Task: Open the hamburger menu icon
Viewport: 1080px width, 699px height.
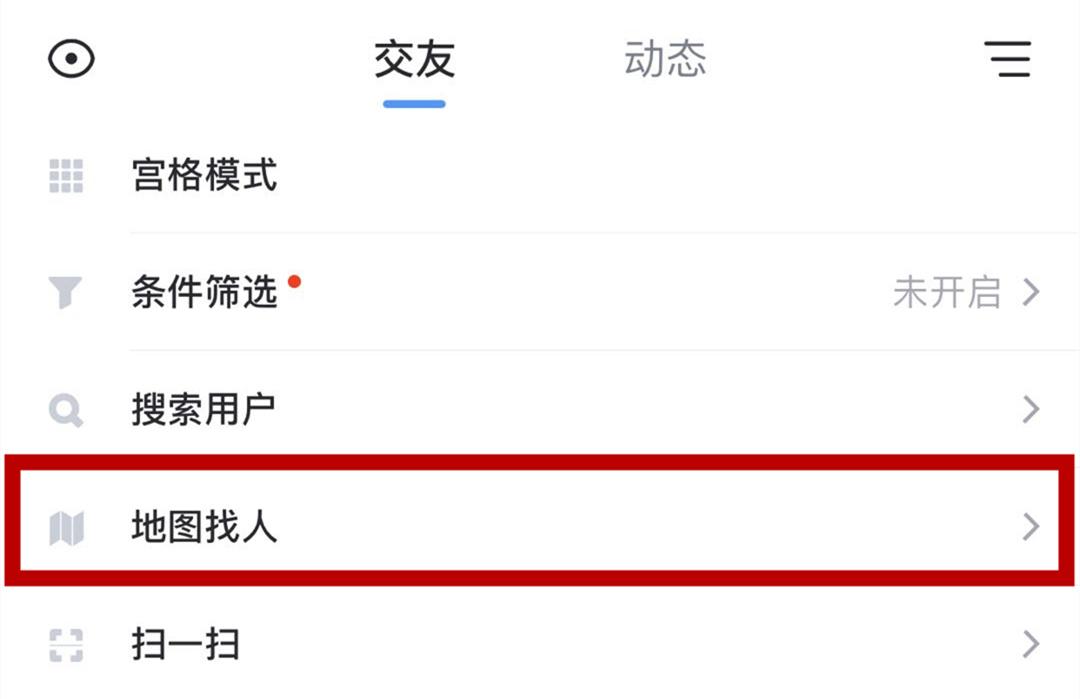Action: tap(1007, 59)
